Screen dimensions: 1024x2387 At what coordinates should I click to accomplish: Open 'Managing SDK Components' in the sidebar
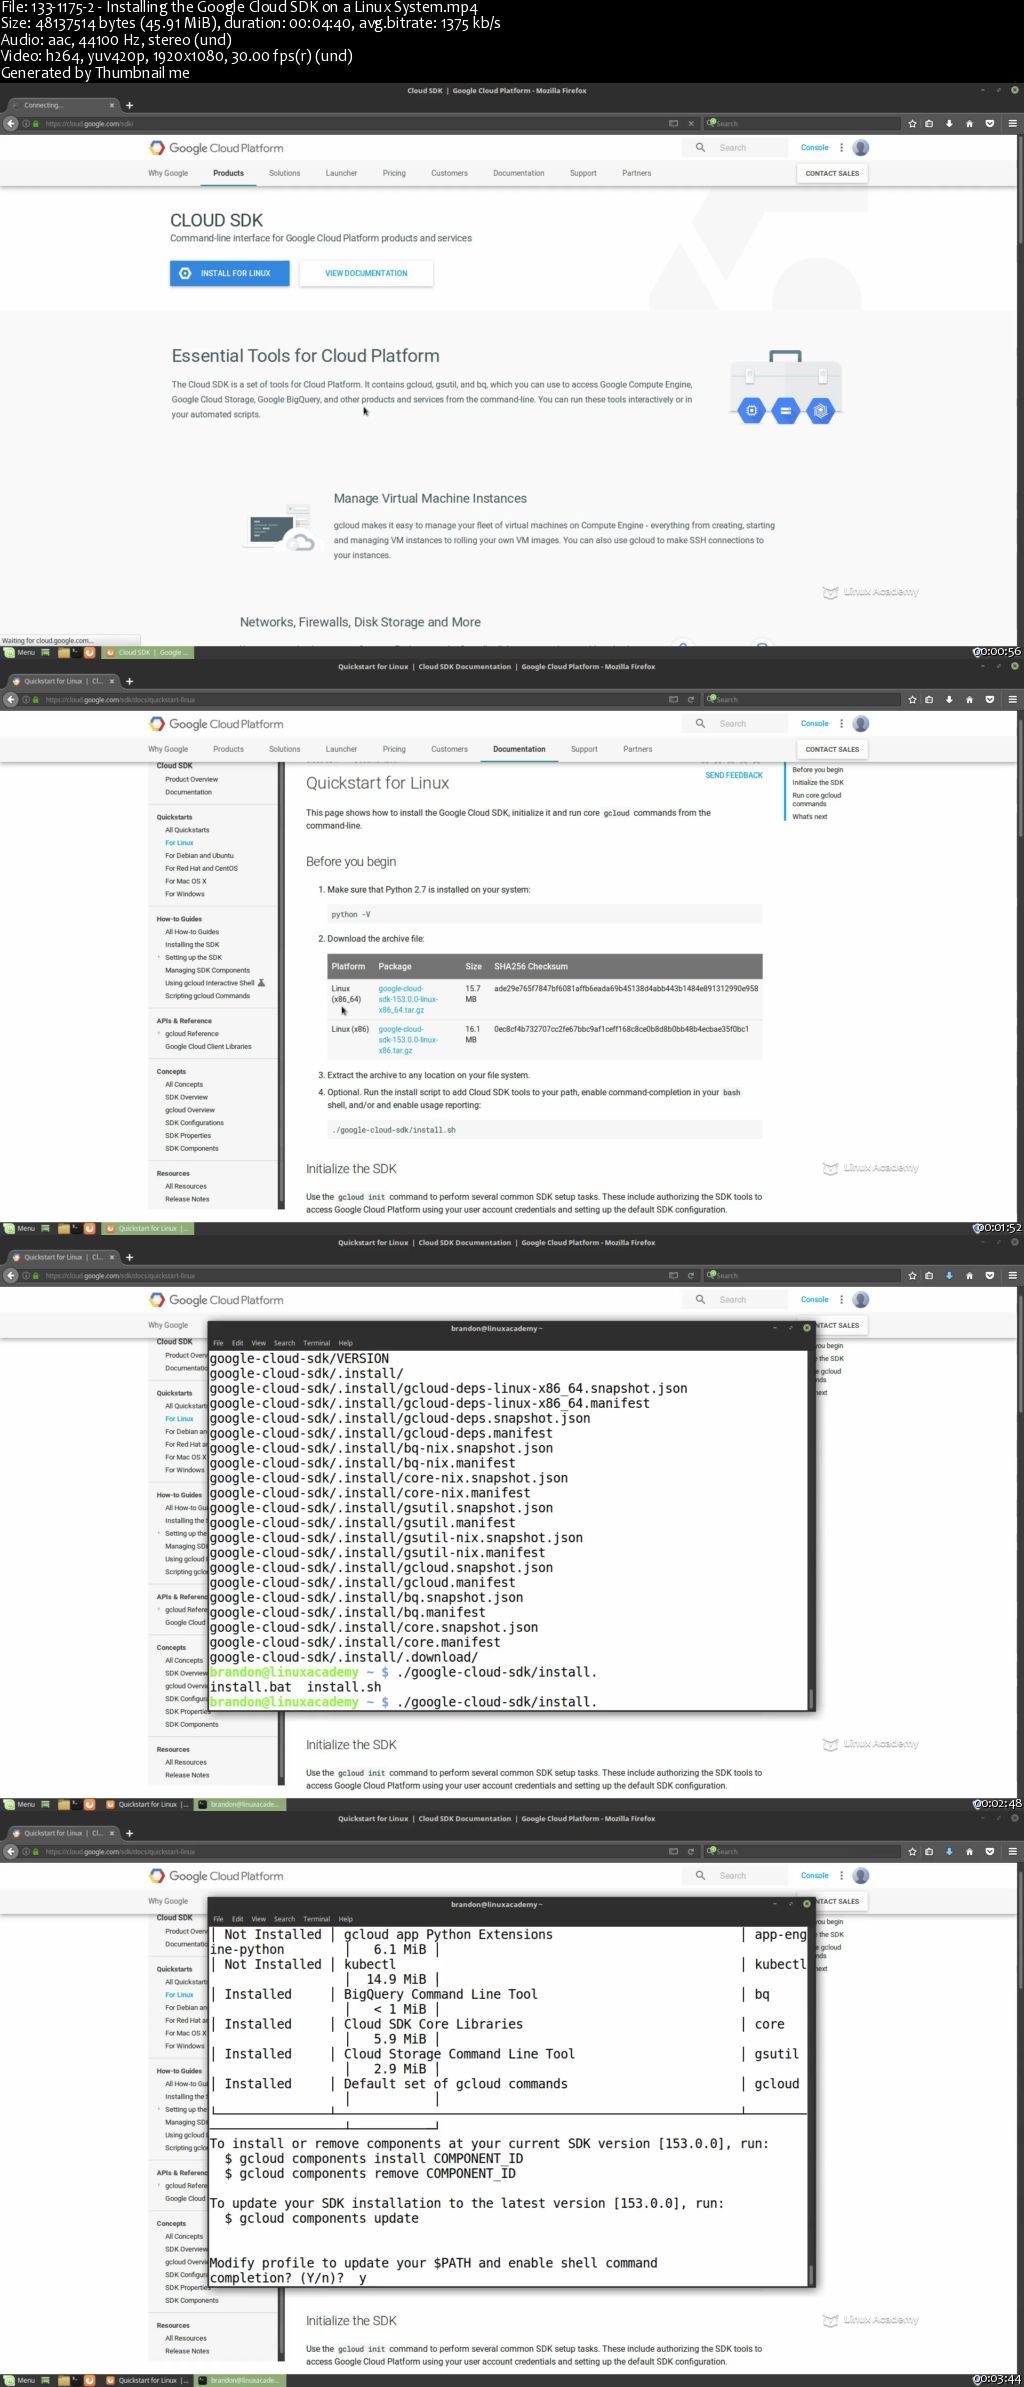(x=207, y=970)
